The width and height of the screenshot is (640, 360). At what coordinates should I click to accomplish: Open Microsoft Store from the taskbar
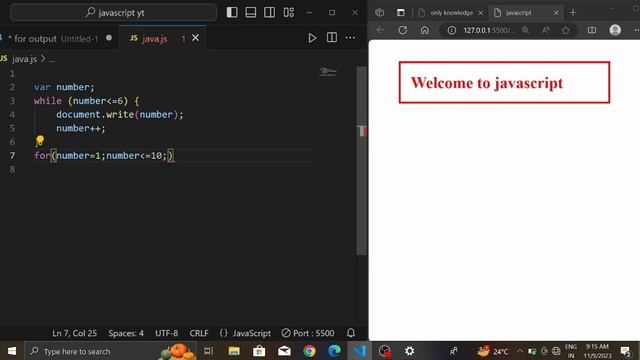[x=259, y=351]
